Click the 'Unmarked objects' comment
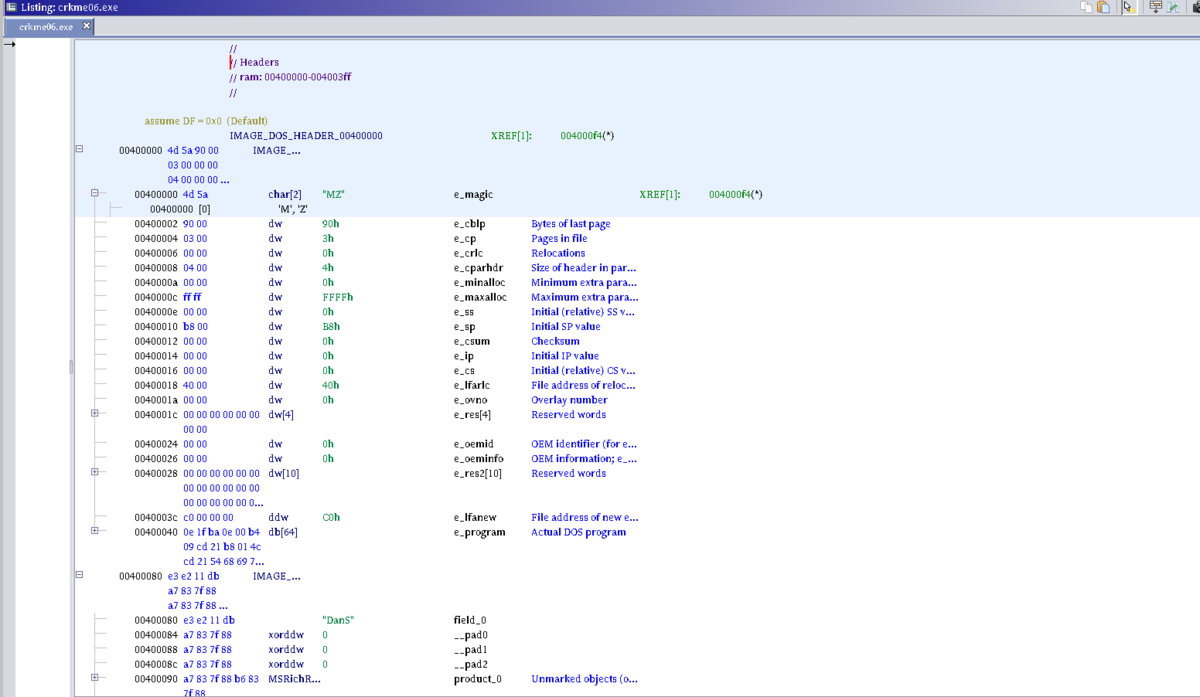 click(584, 679)
